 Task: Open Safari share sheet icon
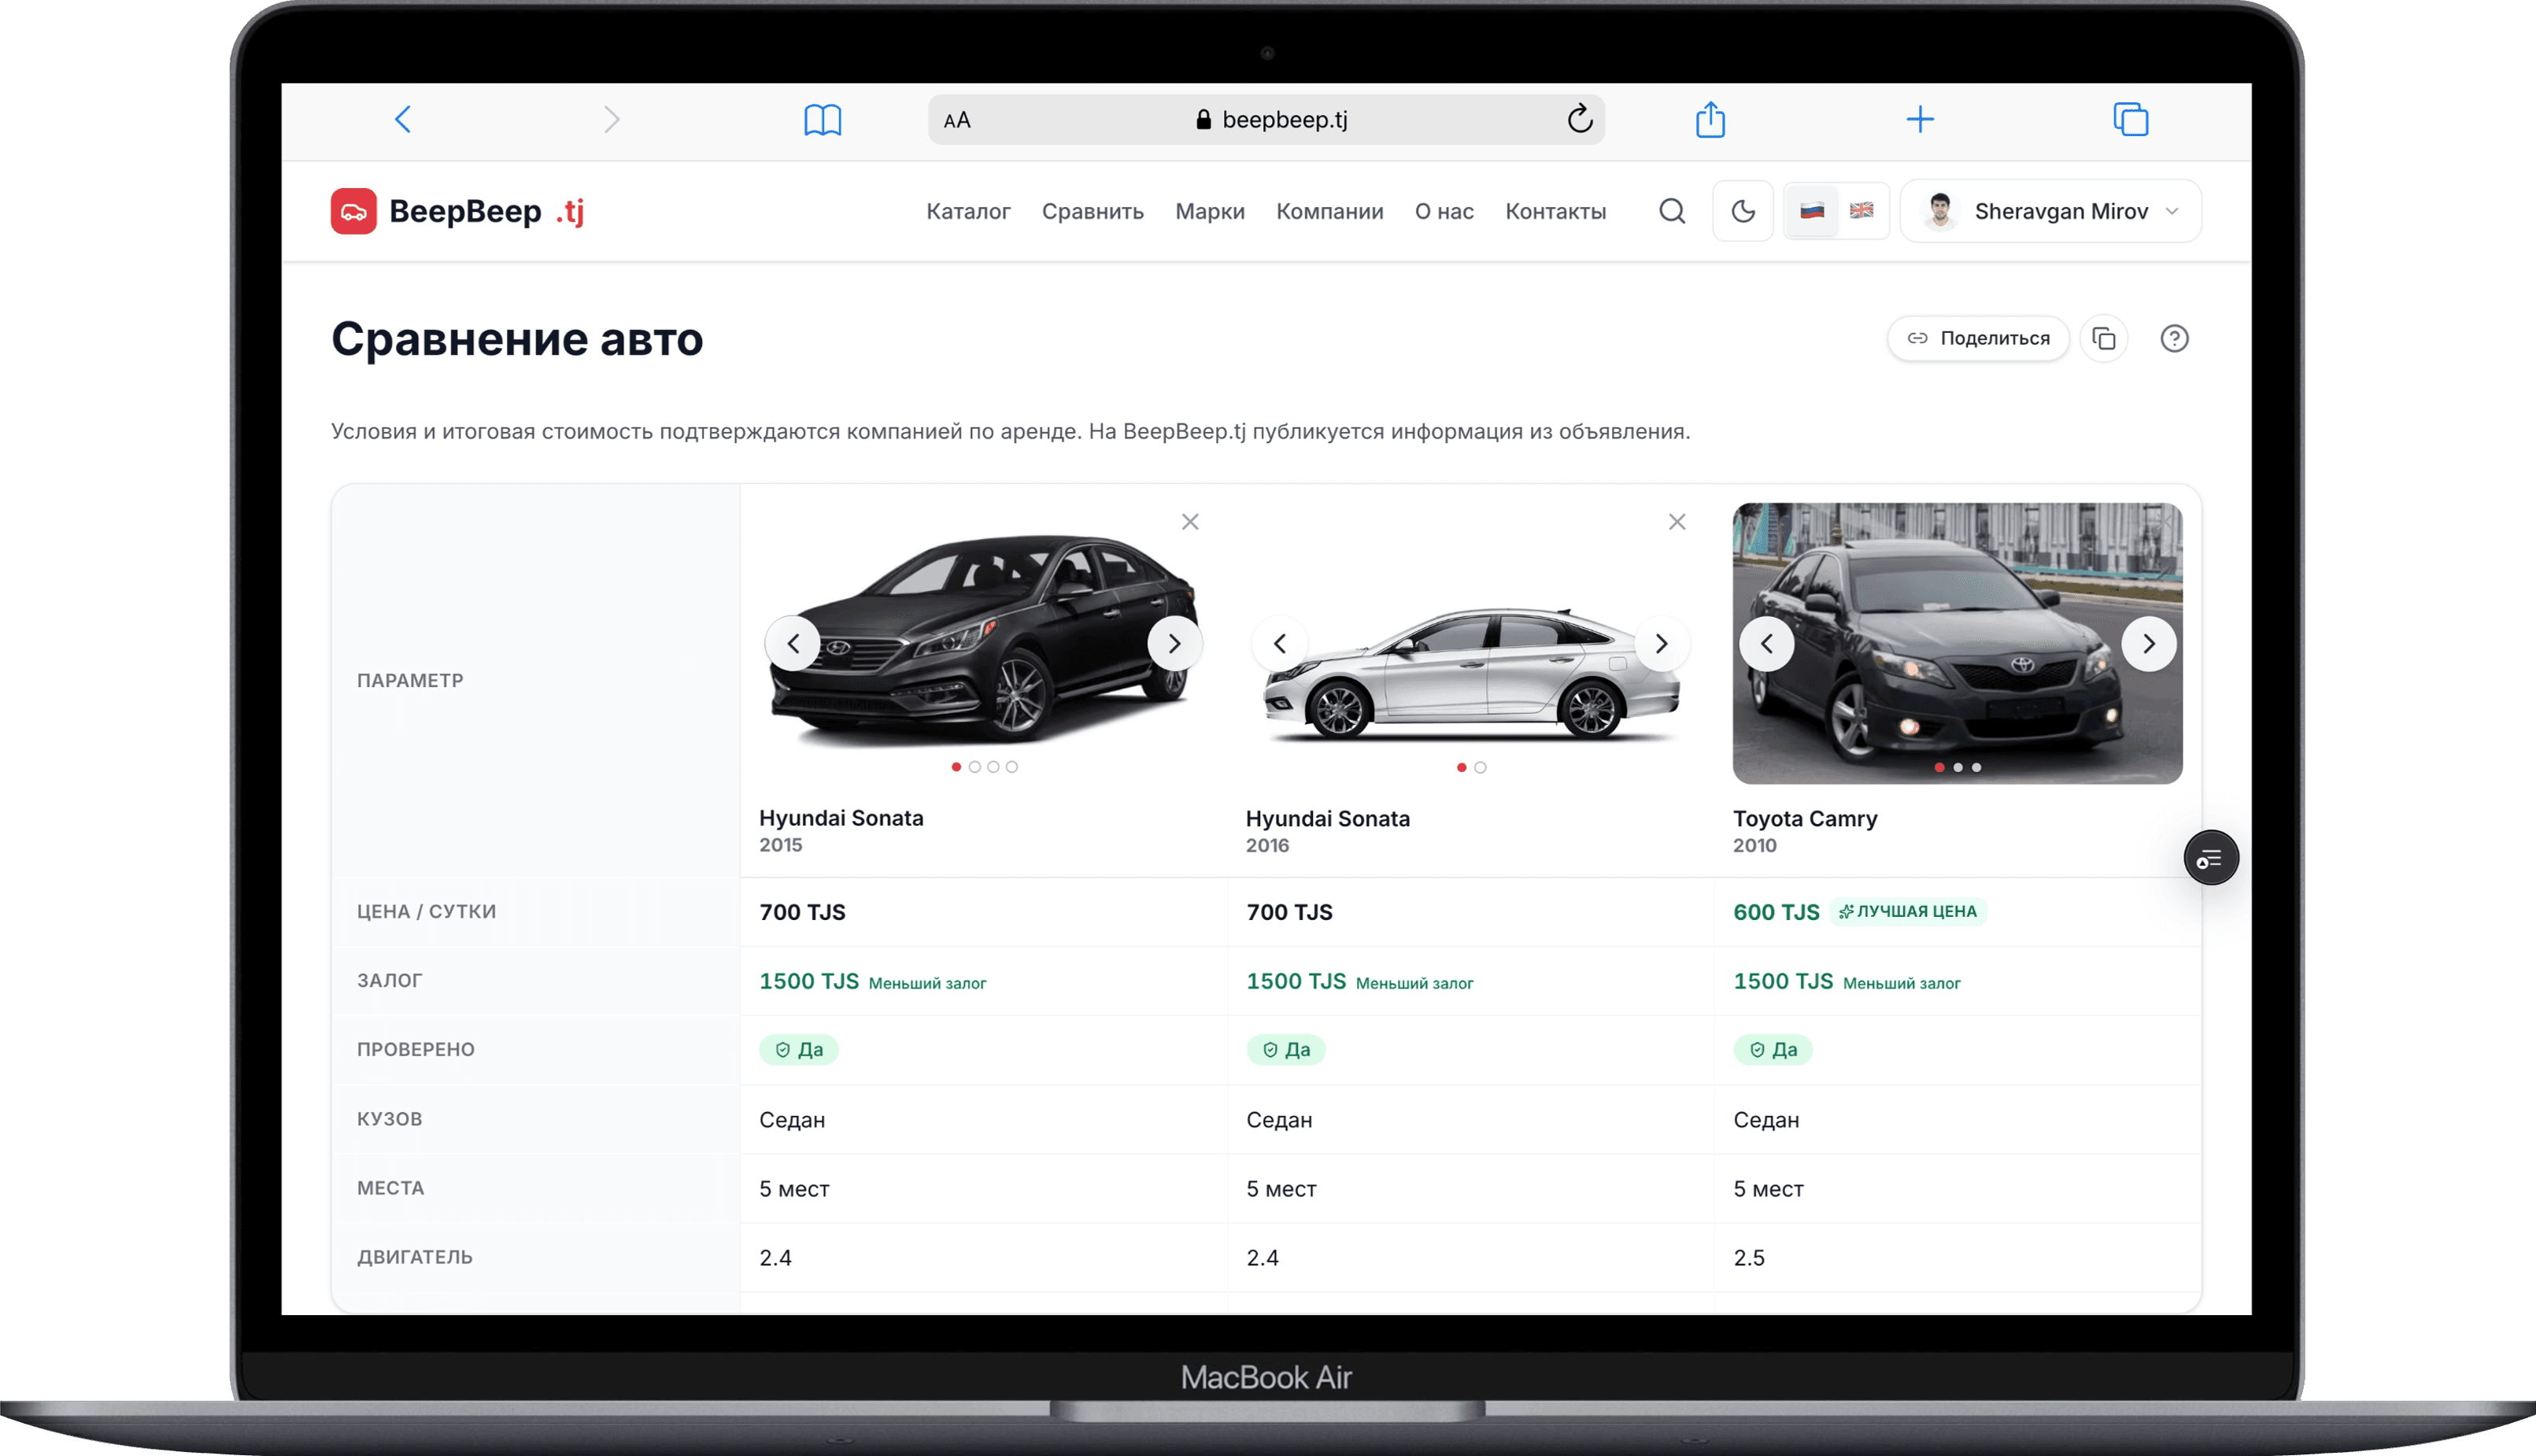click(1710, 119)
